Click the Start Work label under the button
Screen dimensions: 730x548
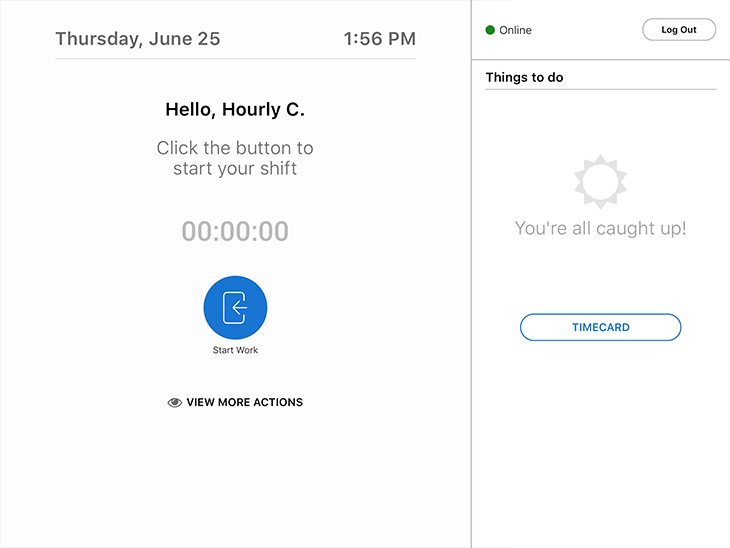(x=235, y=350)
